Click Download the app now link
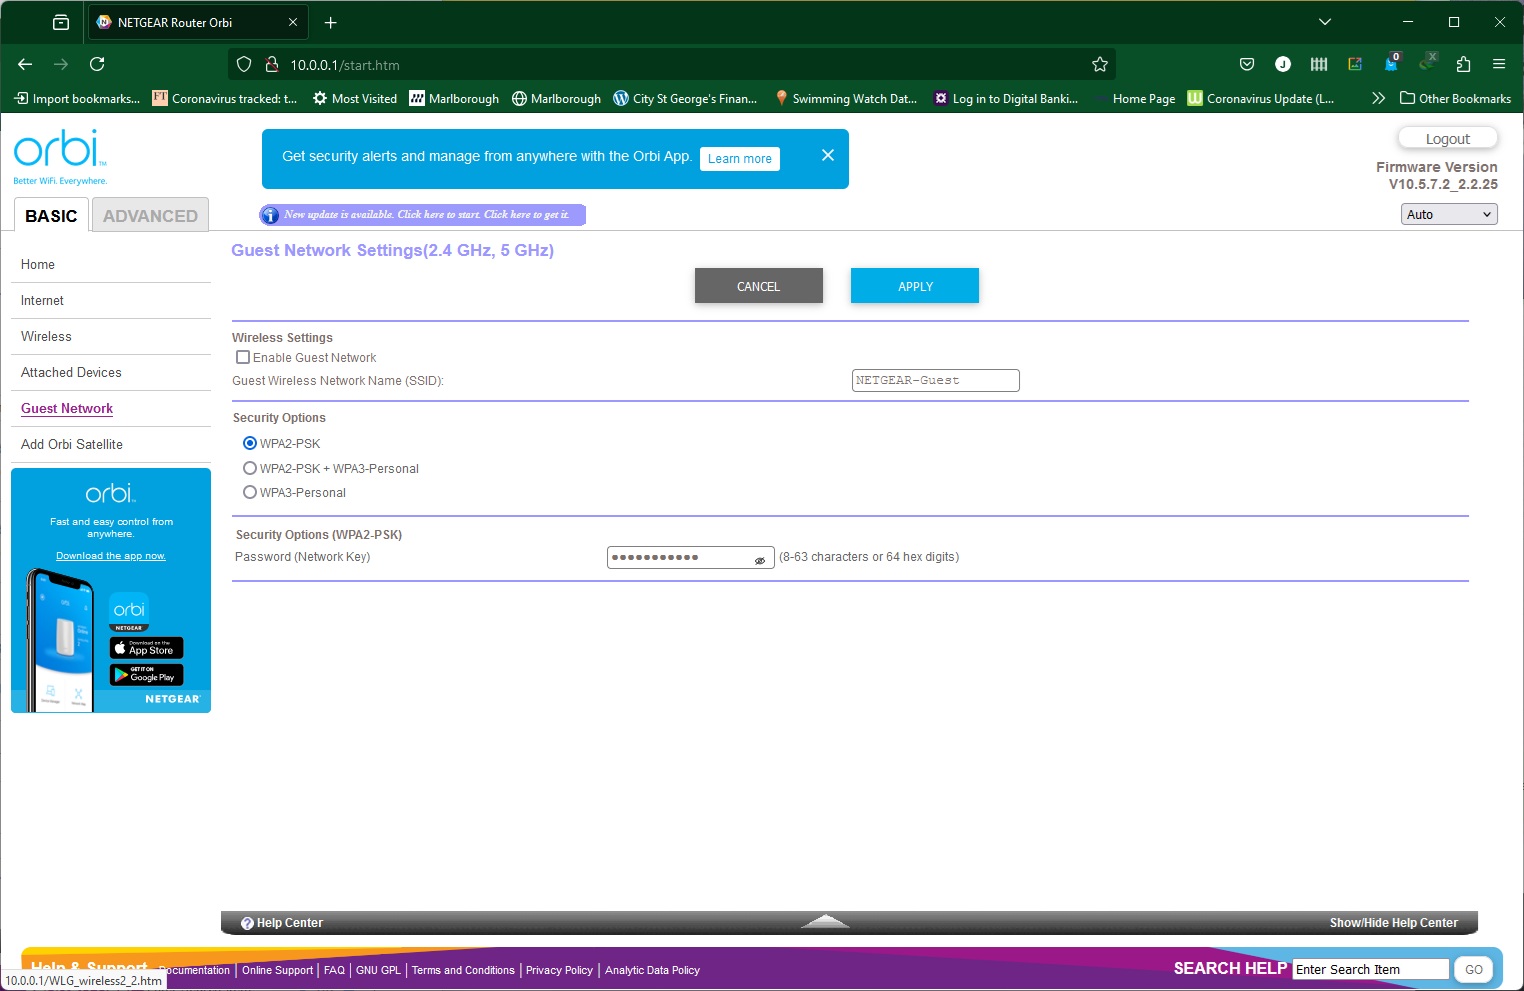 click(x=111, y=556)
